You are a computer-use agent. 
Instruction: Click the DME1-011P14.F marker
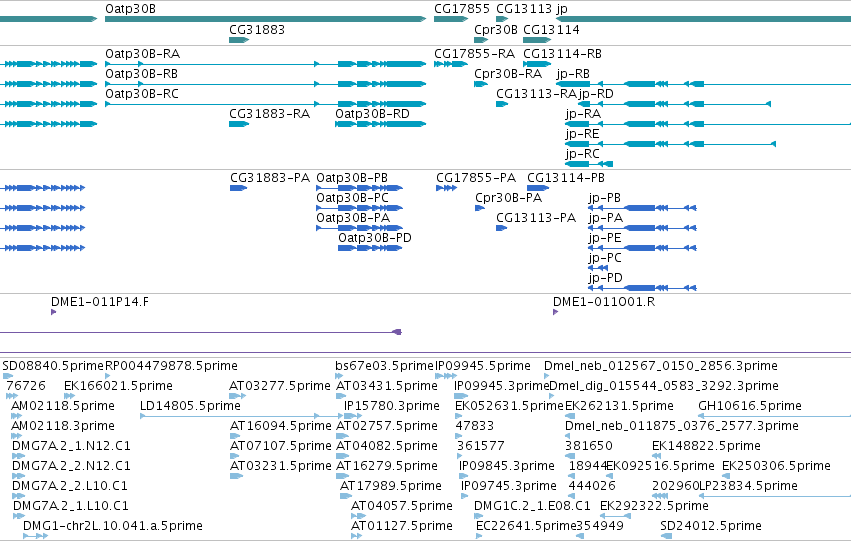[53, 312]
